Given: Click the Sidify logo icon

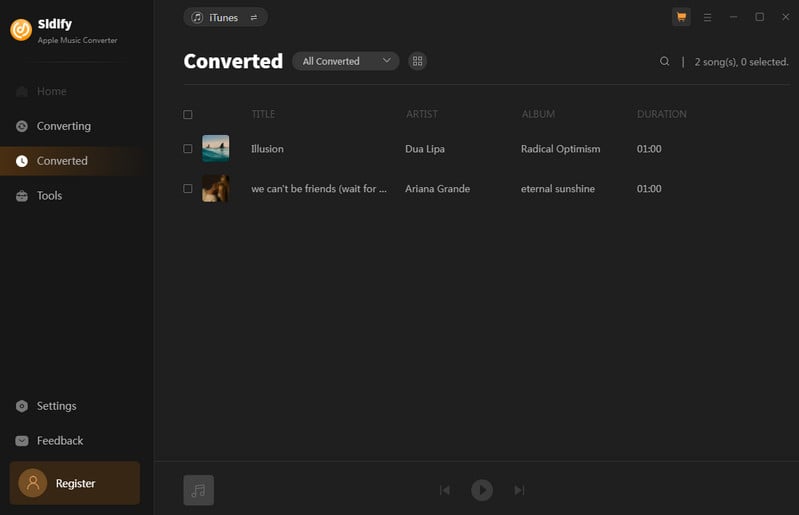Looking at the screenshot, I should (x=21, y=30).
